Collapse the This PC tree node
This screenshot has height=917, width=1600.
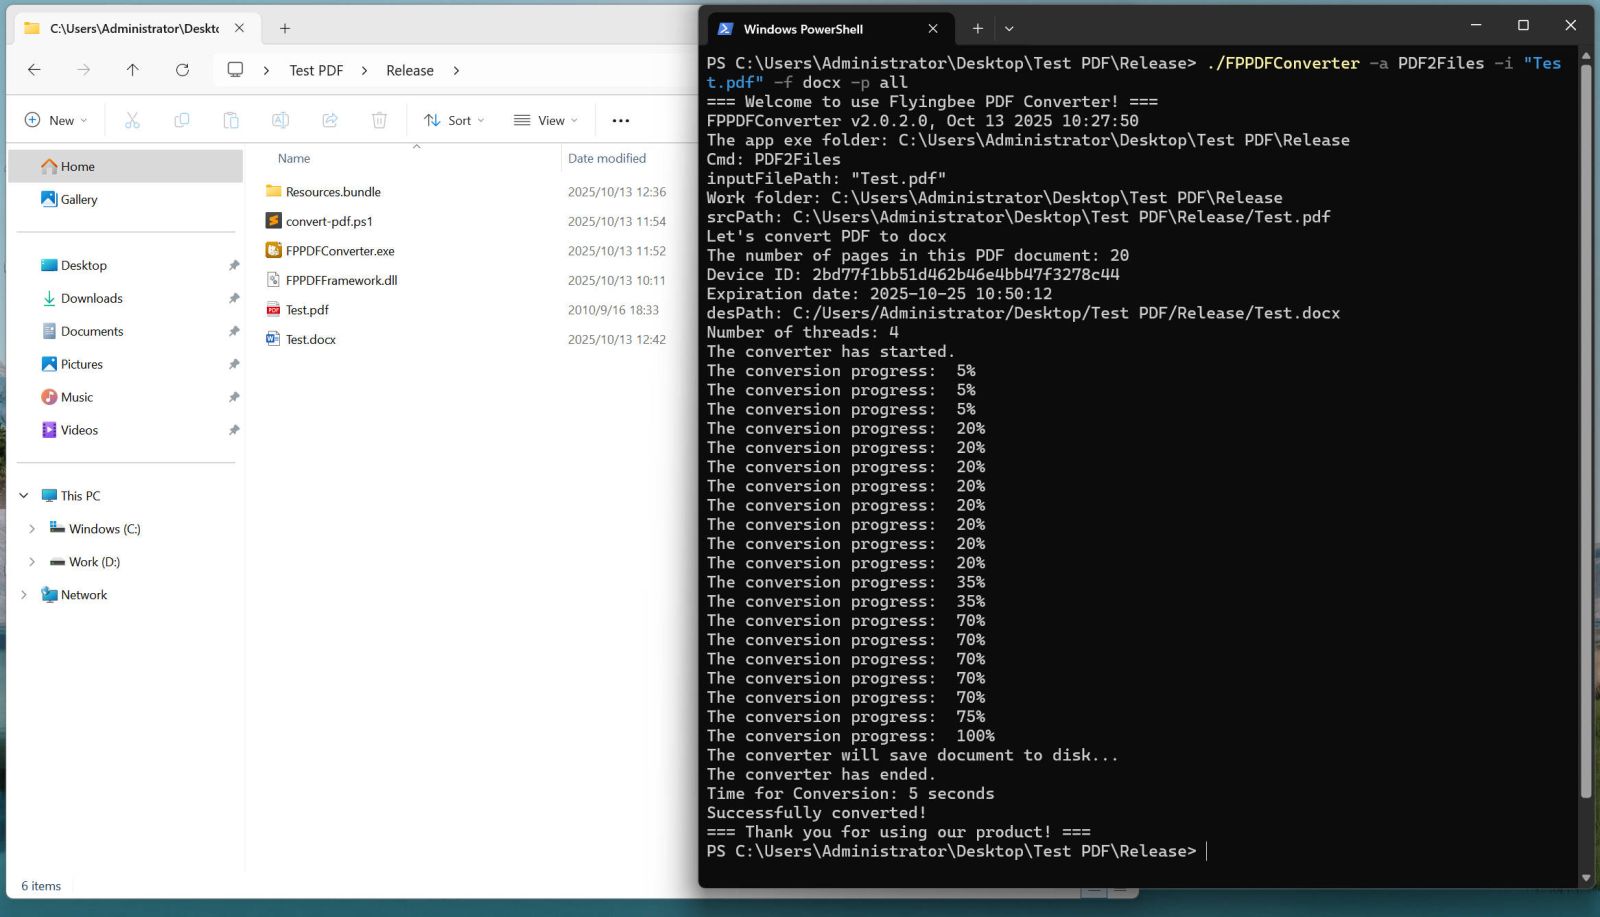tap(24, 496)
